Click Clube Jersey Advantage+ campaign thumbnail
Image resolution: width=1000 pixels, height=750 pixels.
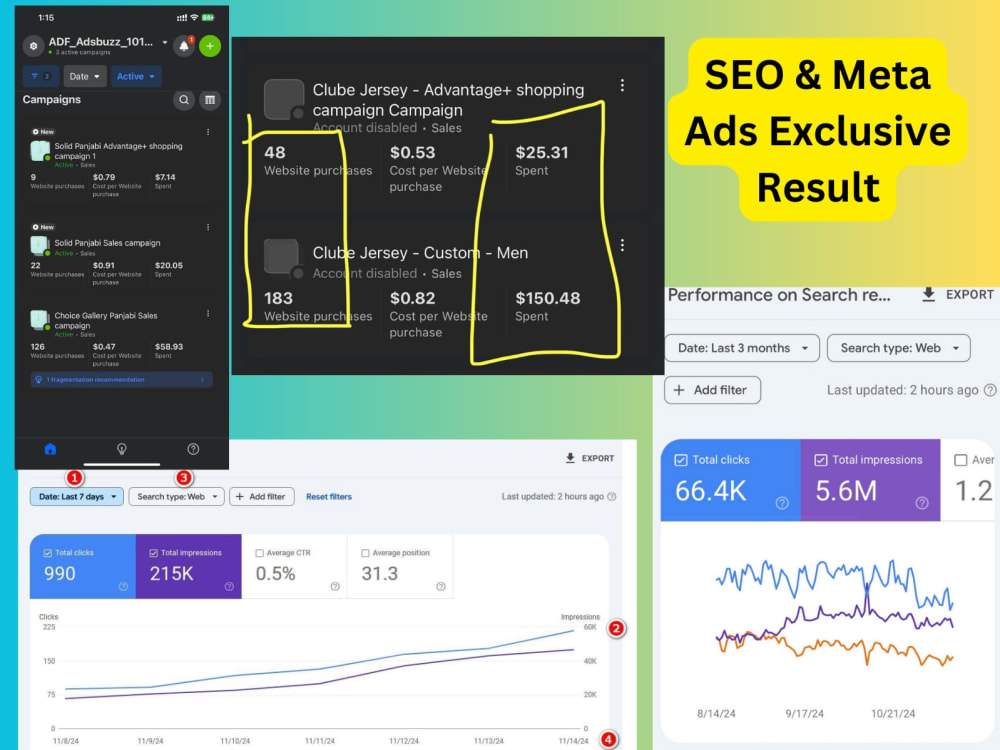pos(284,99)
